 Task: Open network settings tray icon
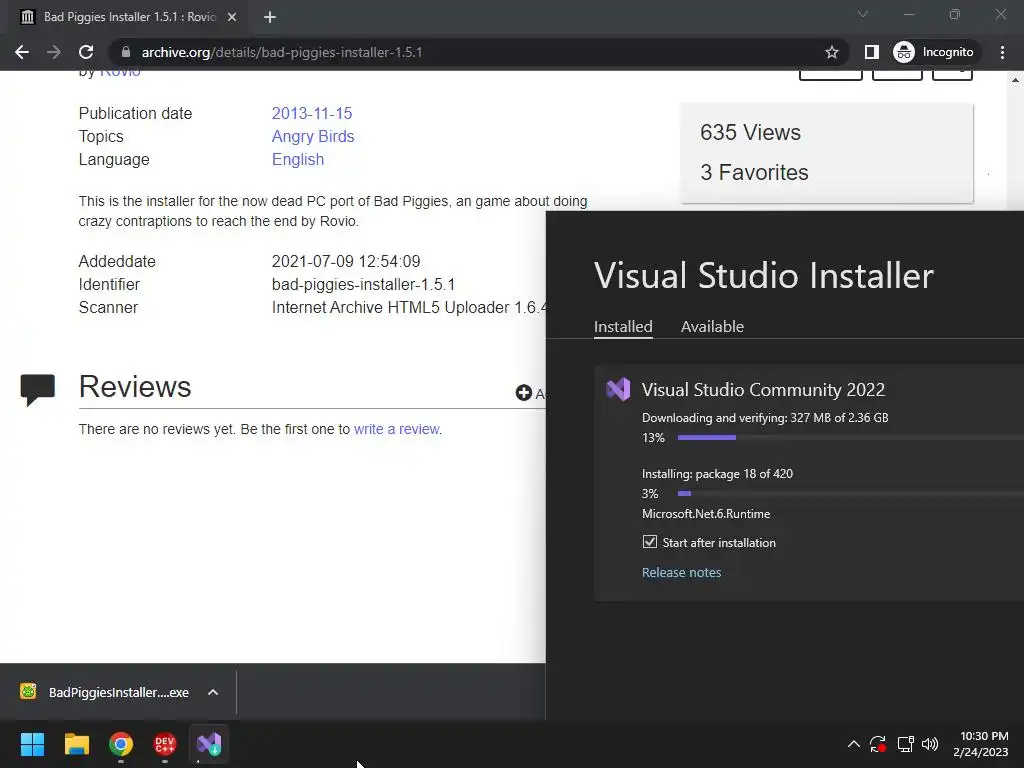(x=905, y=744)
